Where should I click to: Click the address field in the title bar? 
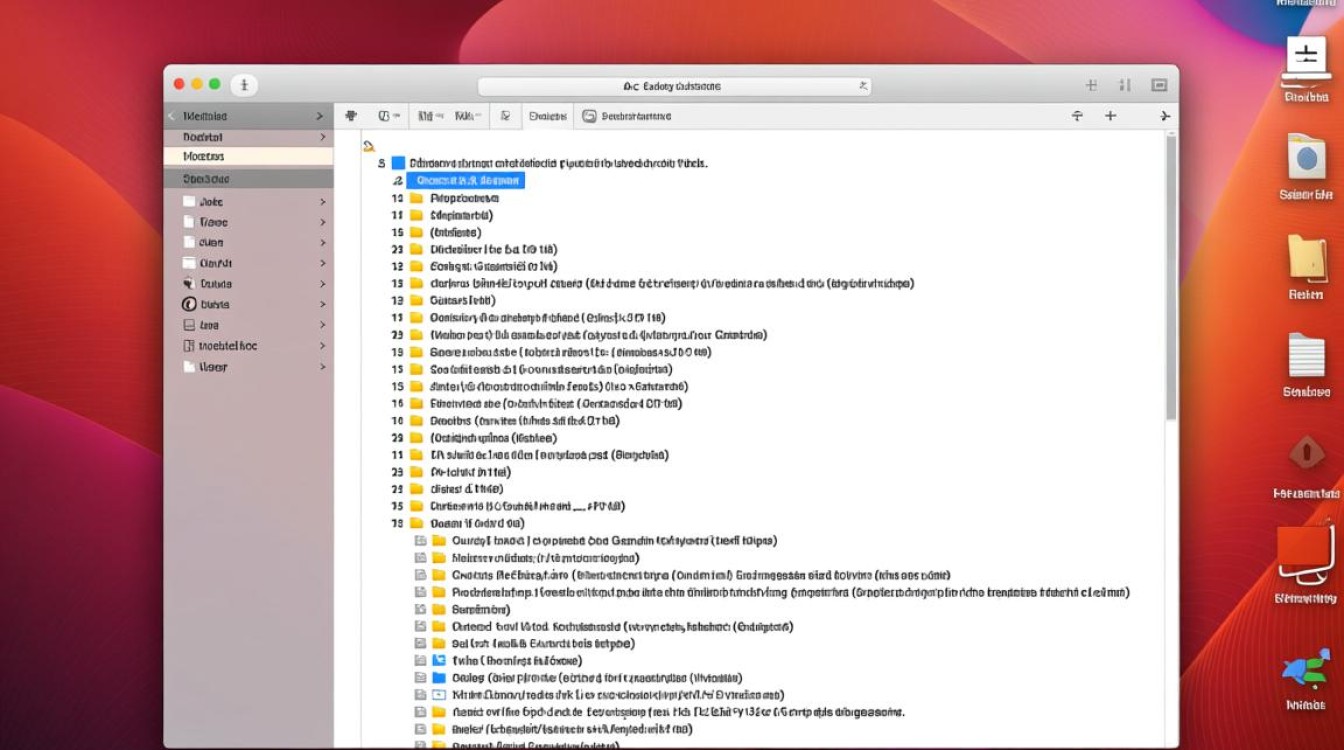pyautogui.click(x=673, y=86)
